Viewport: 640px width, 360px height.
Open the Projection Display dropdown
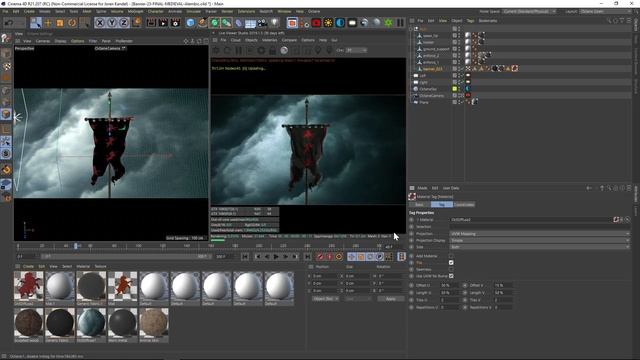(x=540, y=240)
